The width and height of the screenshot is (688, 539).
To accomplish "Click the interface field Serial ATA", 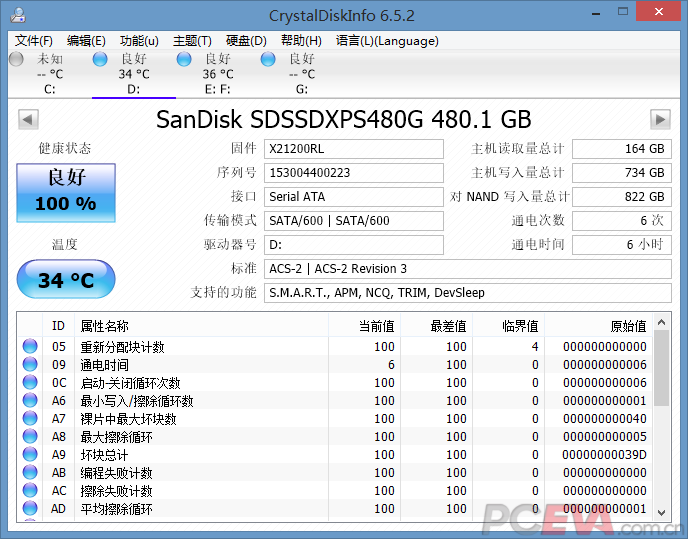I will coord(354,197).
